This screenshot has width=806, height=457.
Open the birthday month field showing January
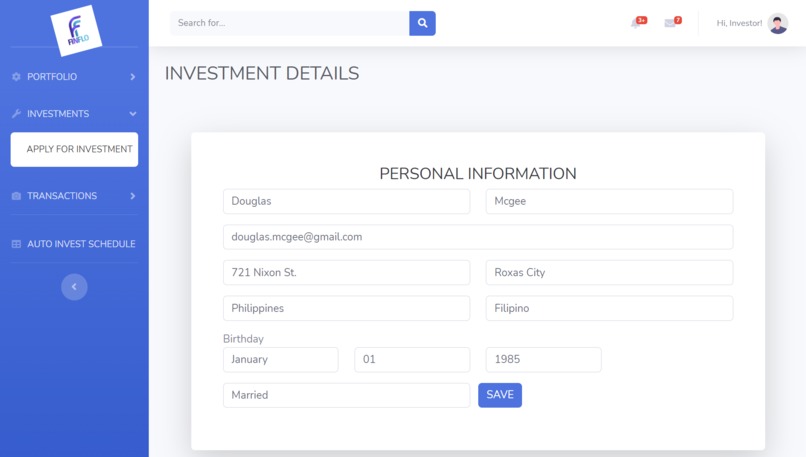[281, 359]
